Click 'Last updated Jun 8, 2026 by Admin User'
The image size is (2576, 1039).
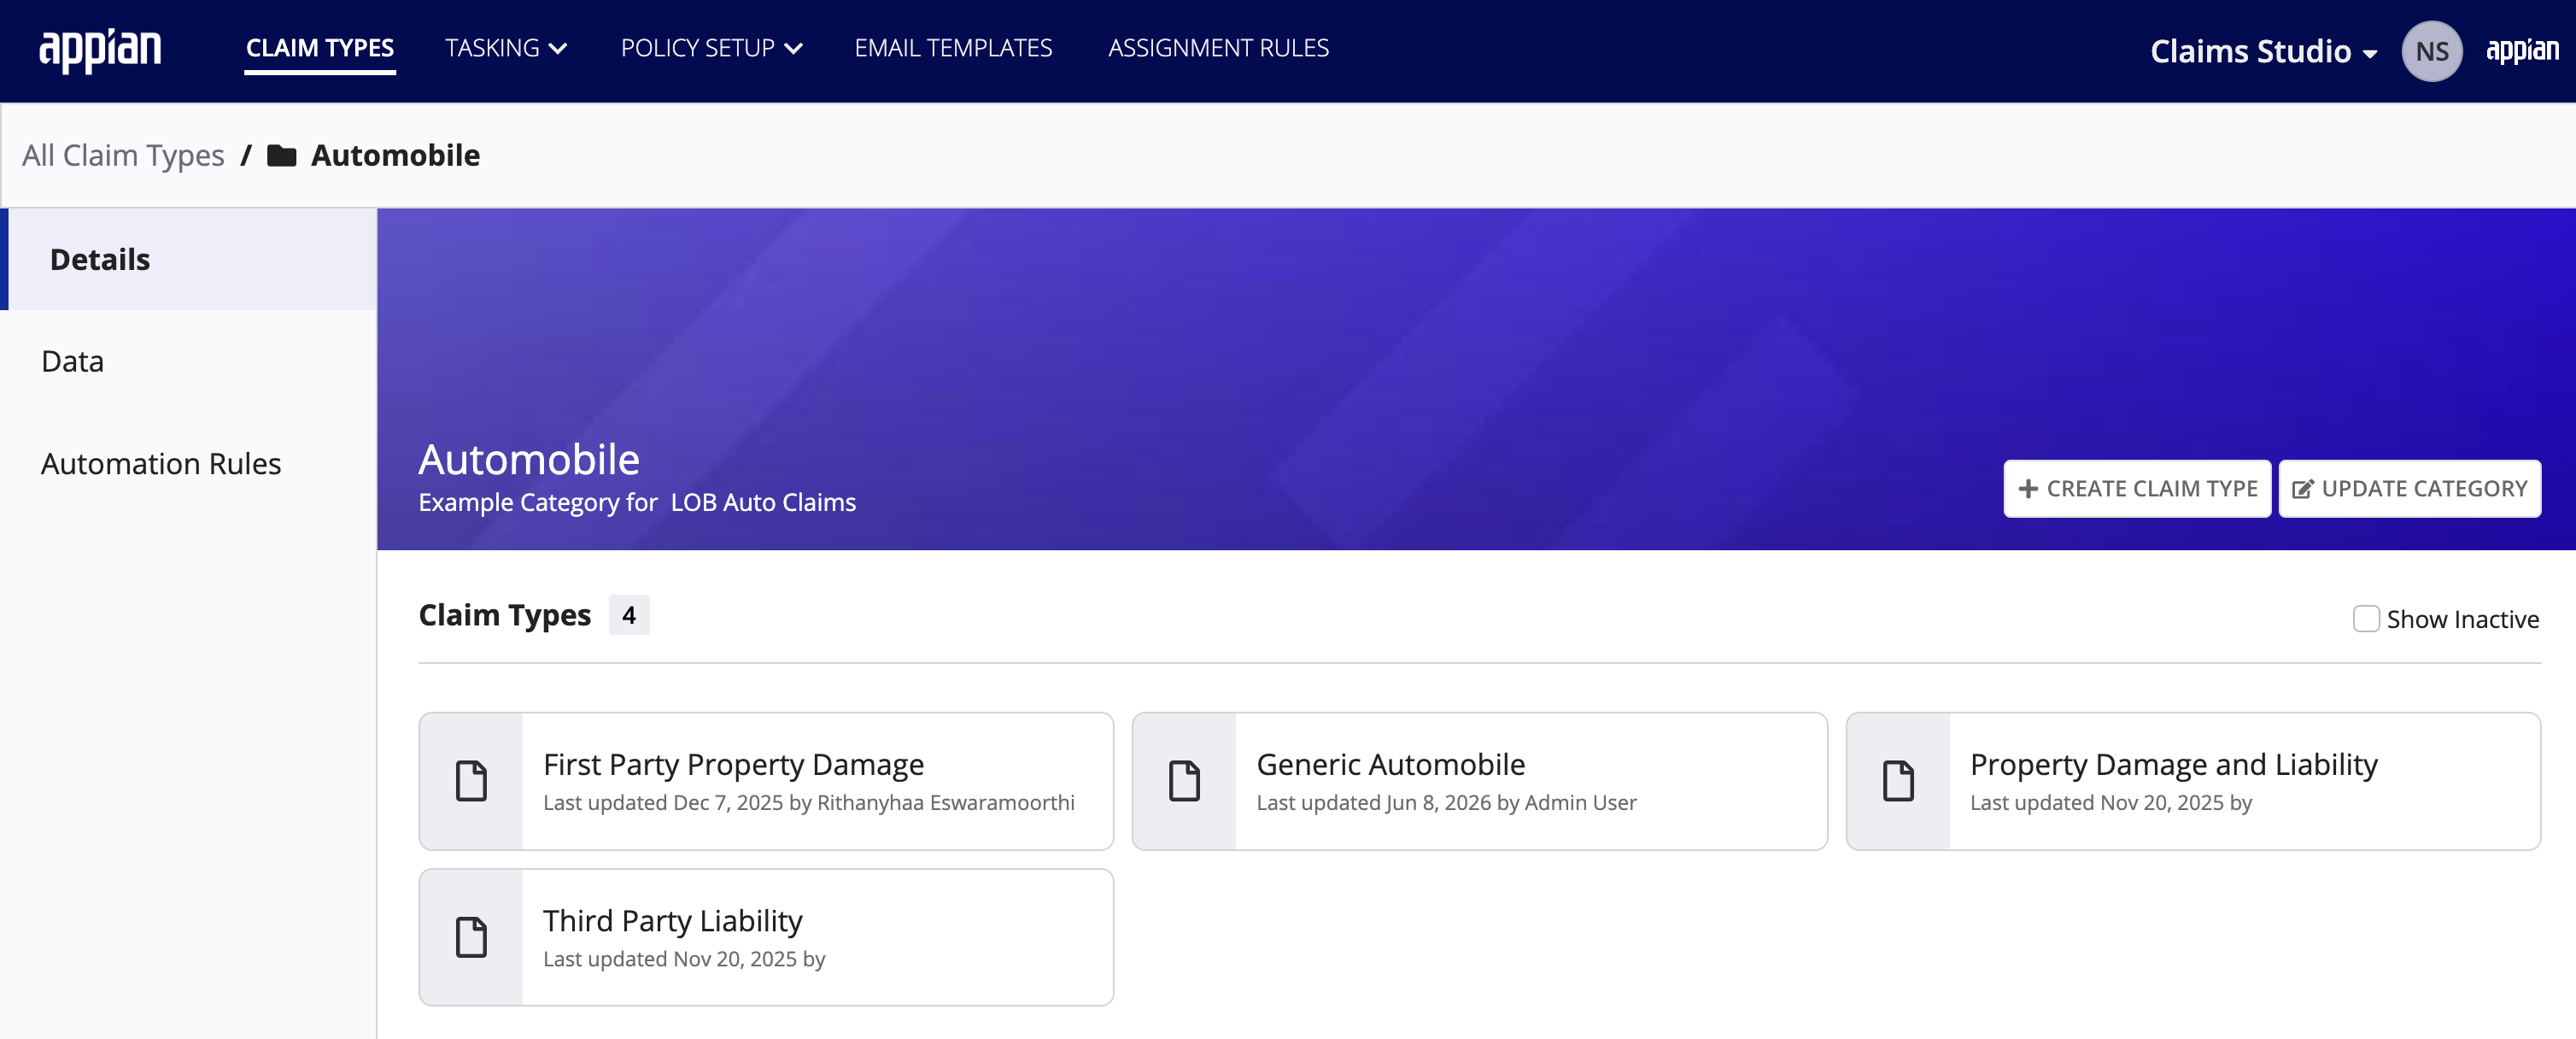[x=1446, y=803]
